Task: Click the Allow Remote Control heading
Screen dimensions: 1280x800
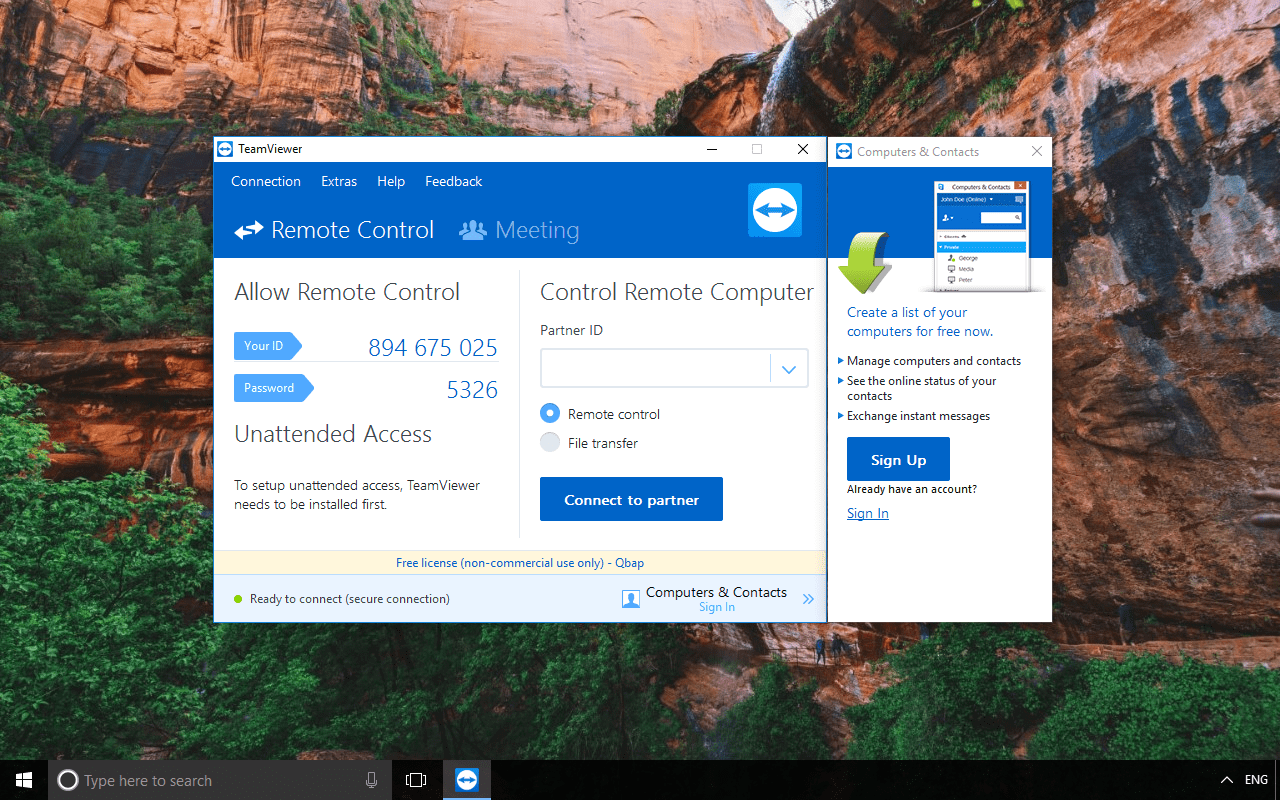Action: click(x=347, y=292)
